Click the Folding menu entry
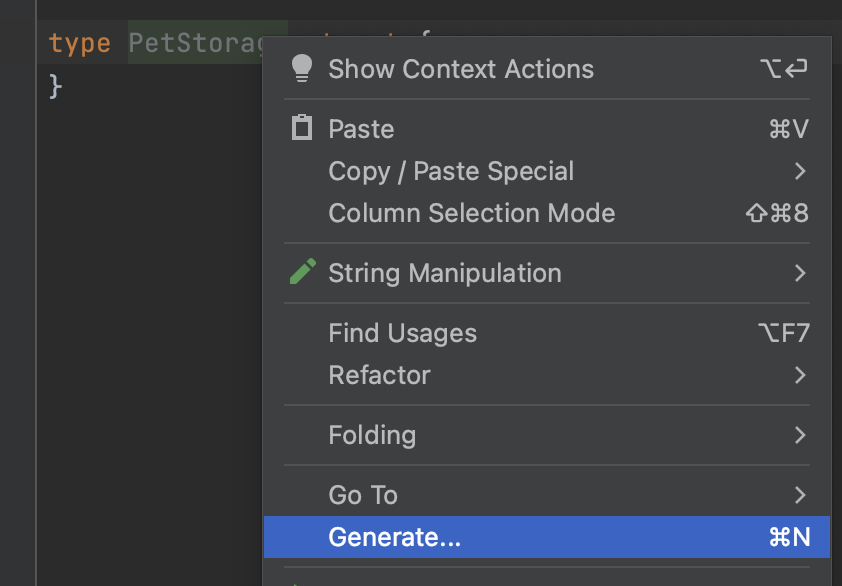The width and height of the screenshot is (842, 586). pos(372,435)
